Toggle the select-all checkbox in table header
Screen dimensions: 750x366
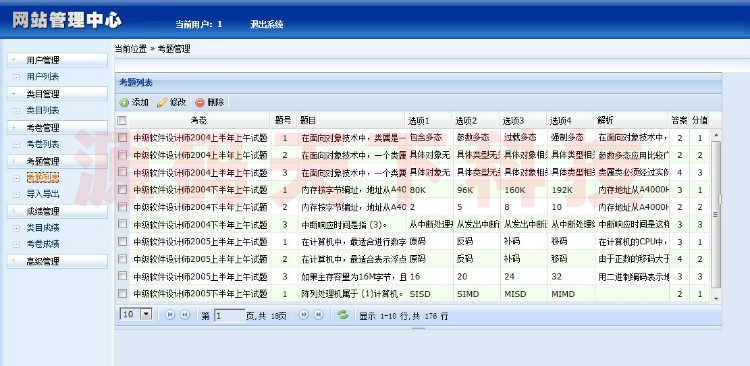coord(122,120)
